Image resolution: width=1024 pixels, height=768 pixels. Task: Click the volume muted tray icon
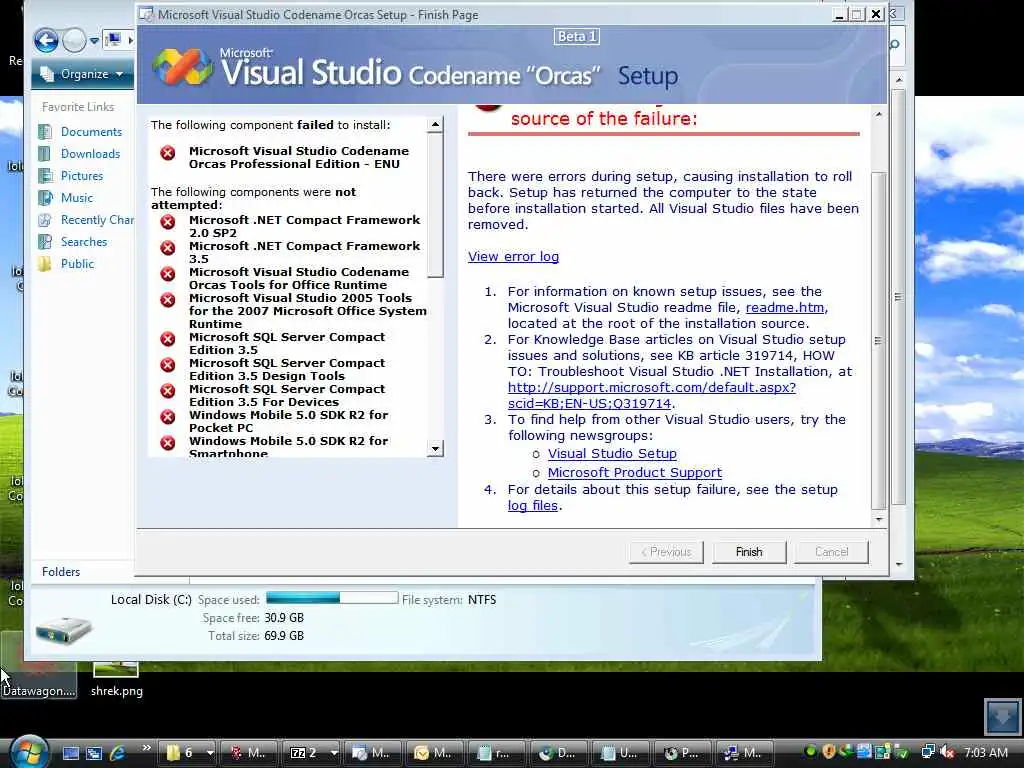point(947,752)
